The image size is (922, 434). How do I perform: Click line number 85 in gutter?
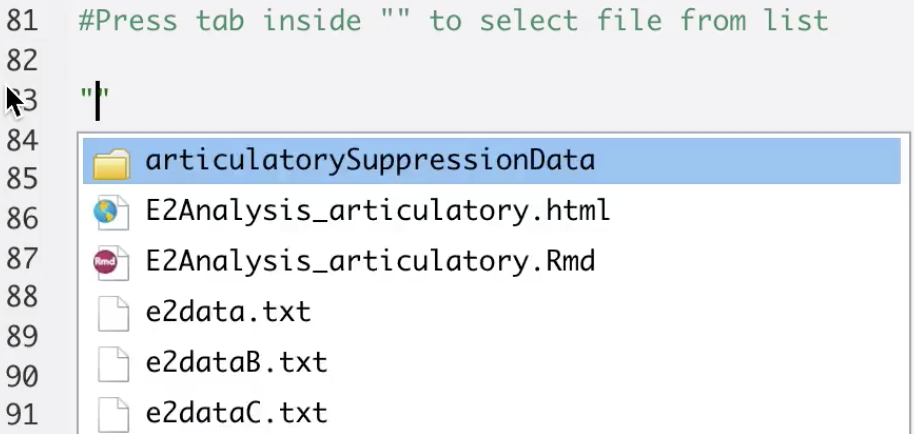[21, 179]
